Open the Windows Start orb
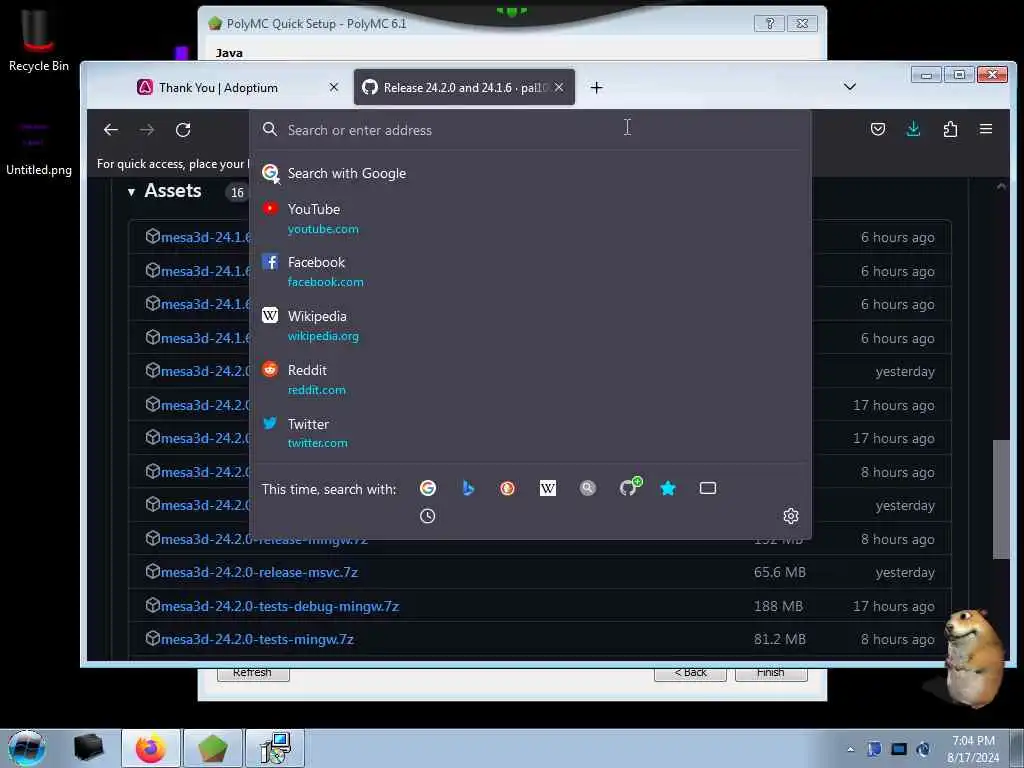1024x768 pixels. click(26, 748)
